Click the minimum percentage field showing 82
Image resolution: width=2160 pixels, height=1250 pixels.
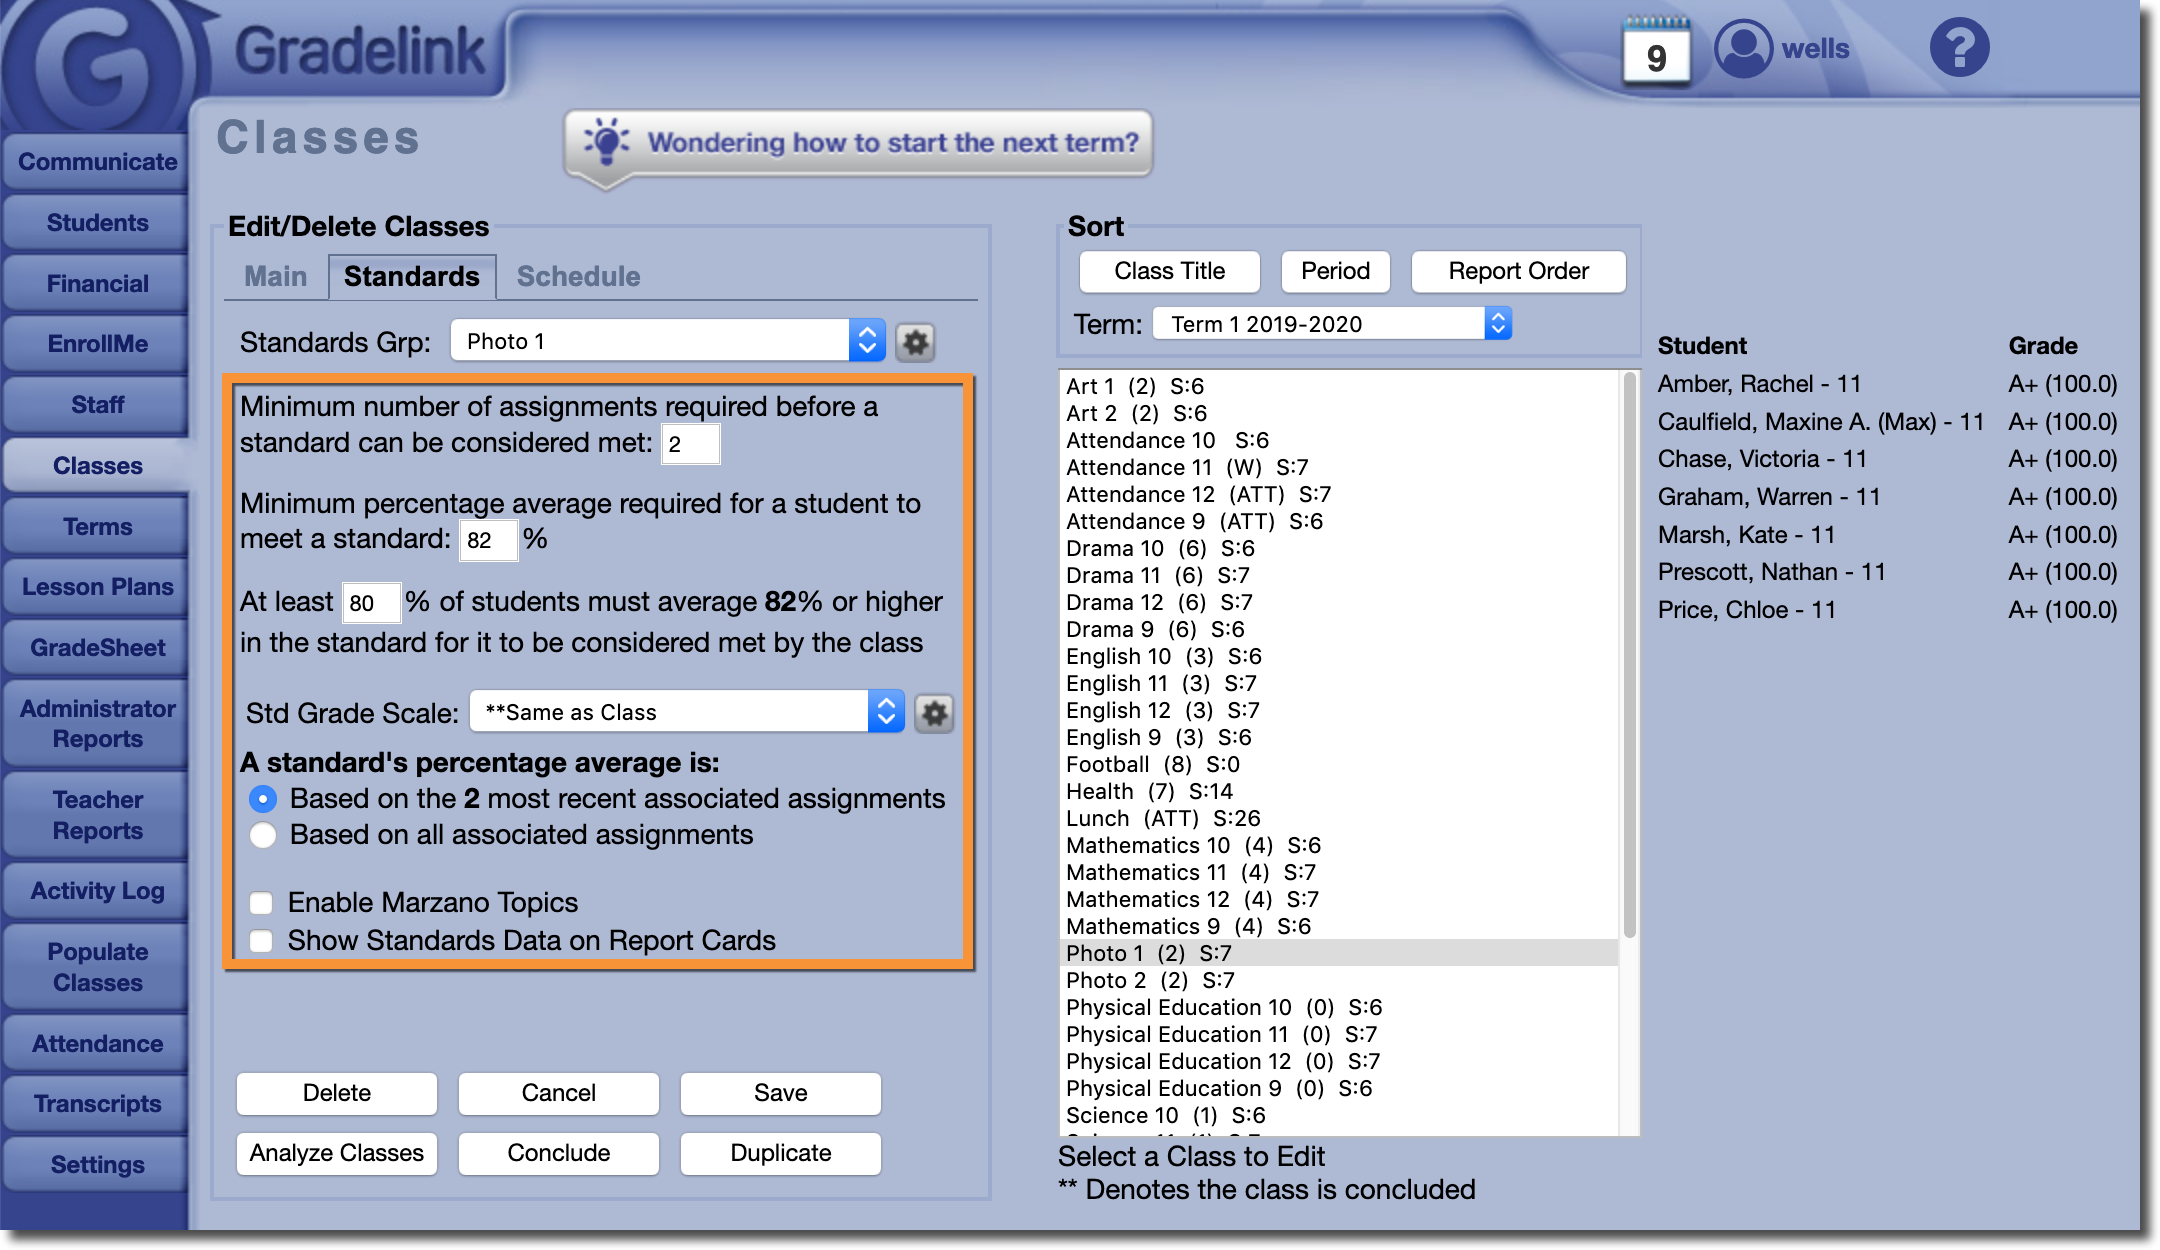pos(487,541)
